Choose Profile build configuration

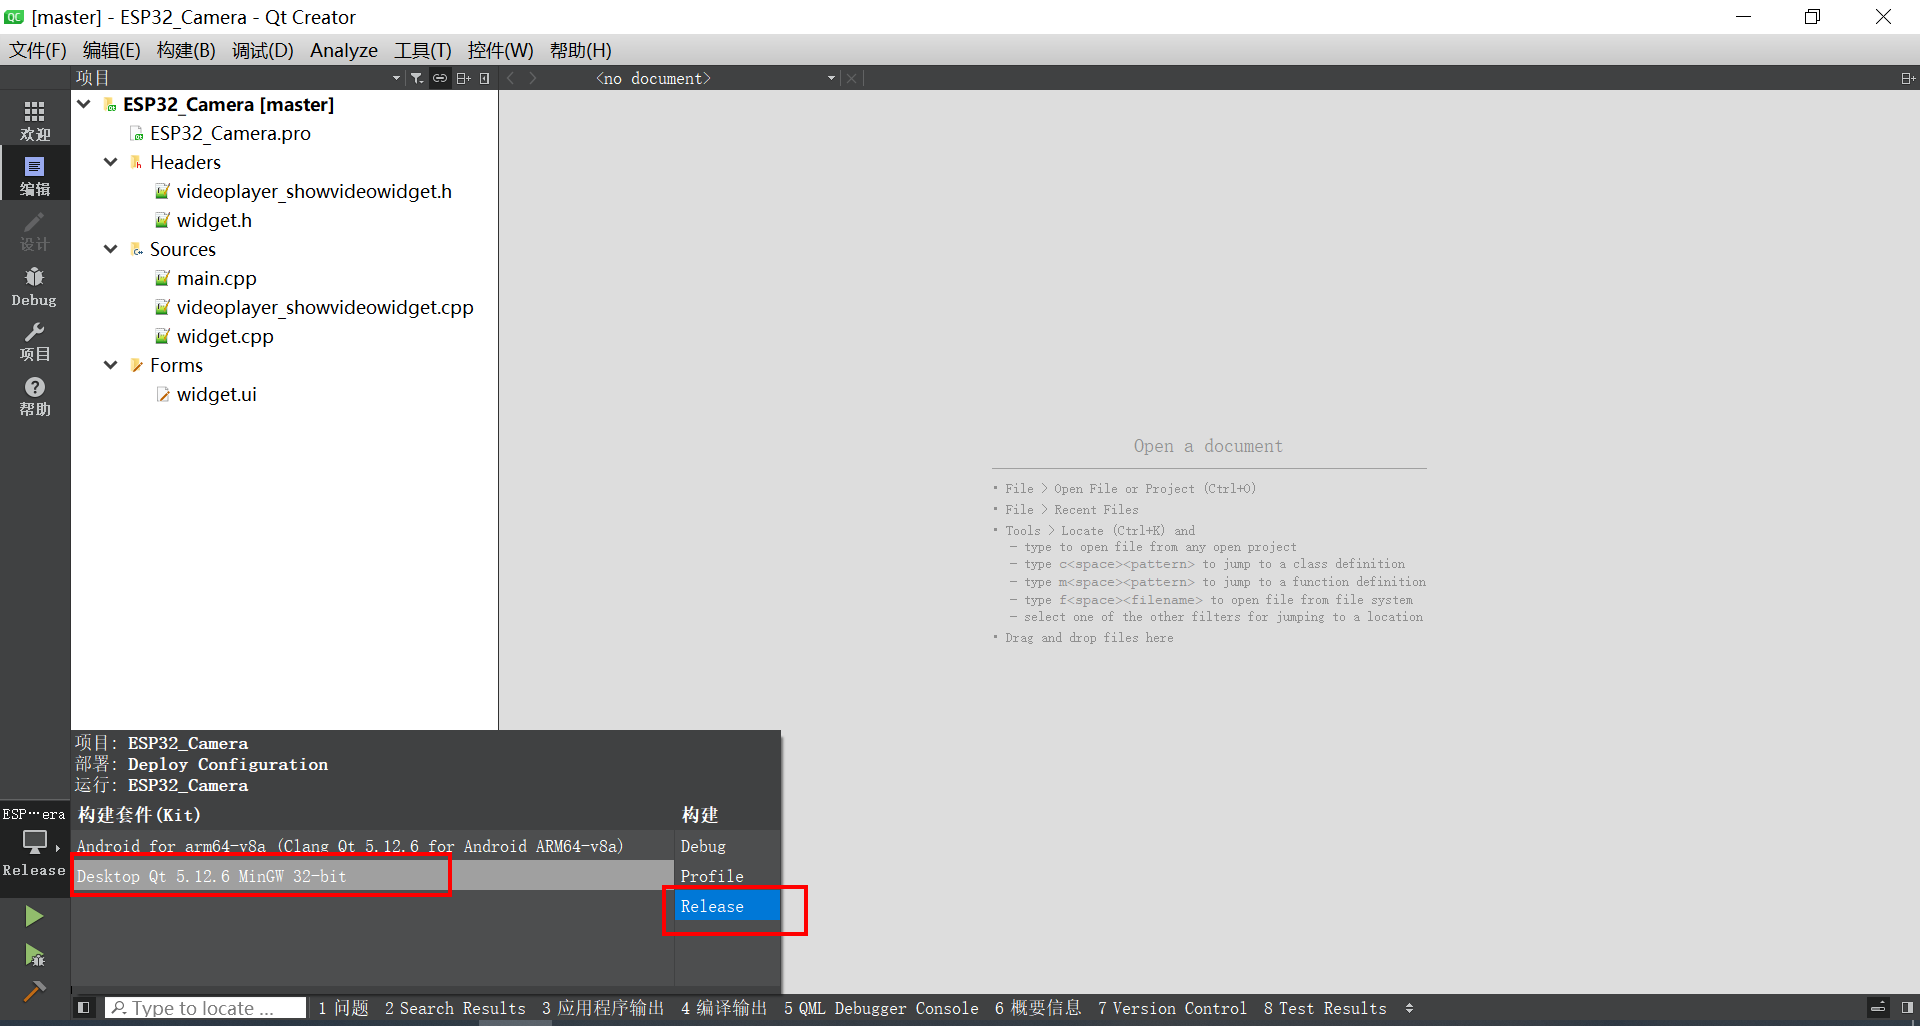pyautogui.click(x=727, y=876)
